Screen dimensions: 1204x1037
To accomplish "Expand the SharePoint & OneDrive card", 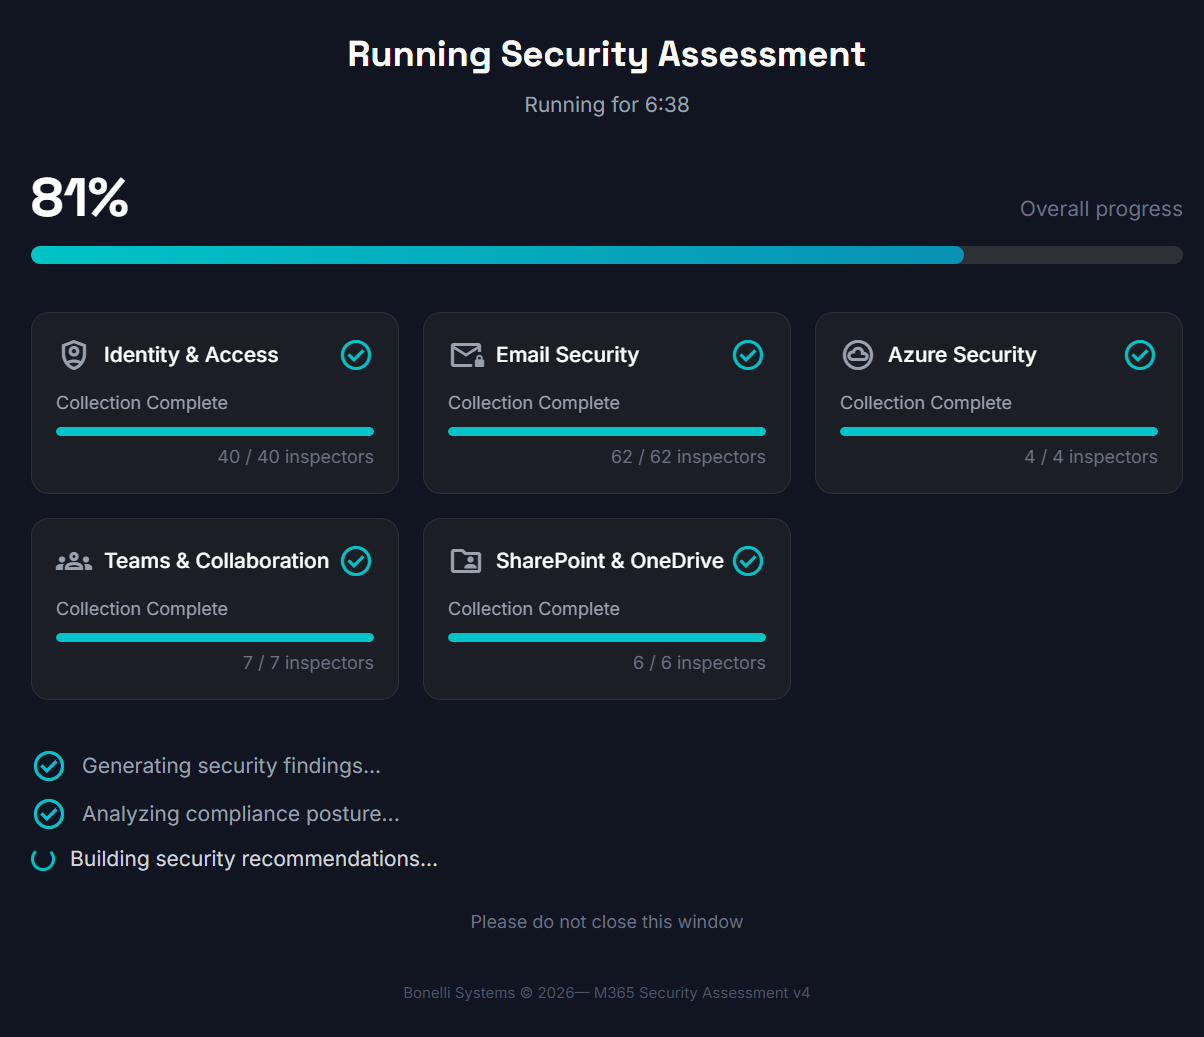I will (x=607, y=608).
